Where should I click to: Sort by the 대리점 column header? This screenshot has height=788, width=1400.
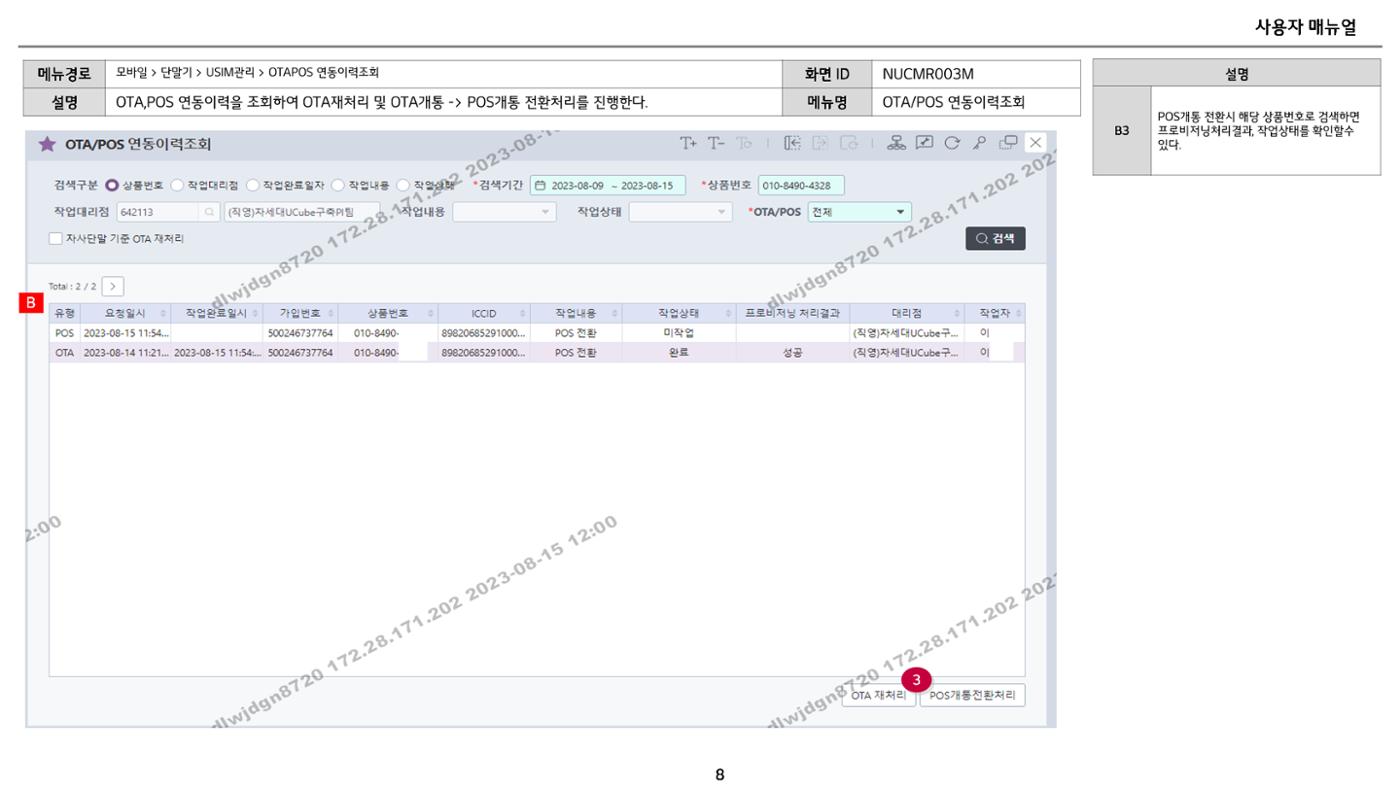tap(909, 313)
